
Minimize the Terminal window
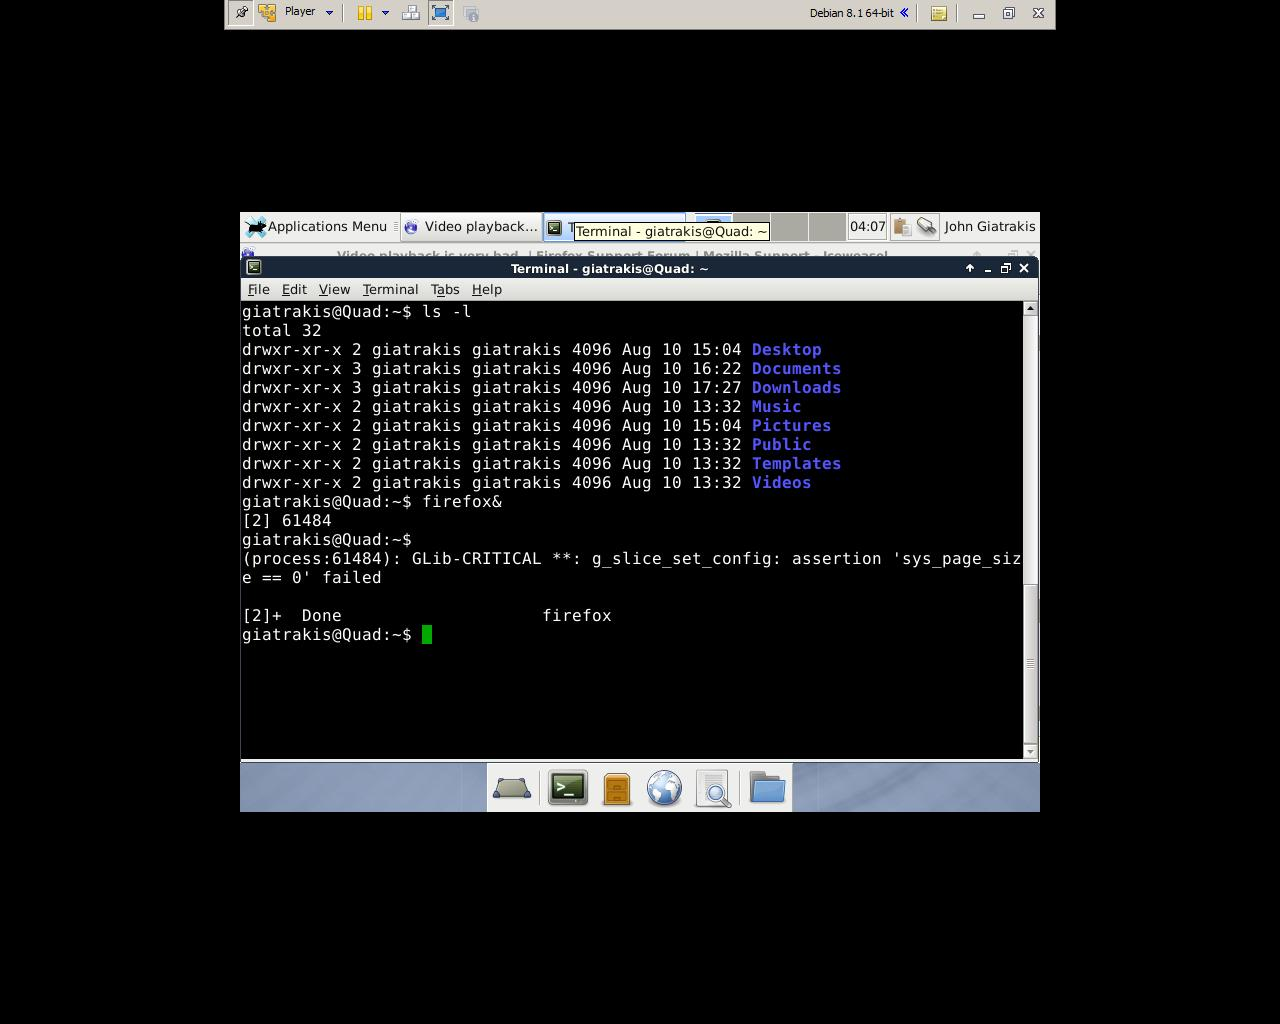pyautogui.click(x=988, y=268)
